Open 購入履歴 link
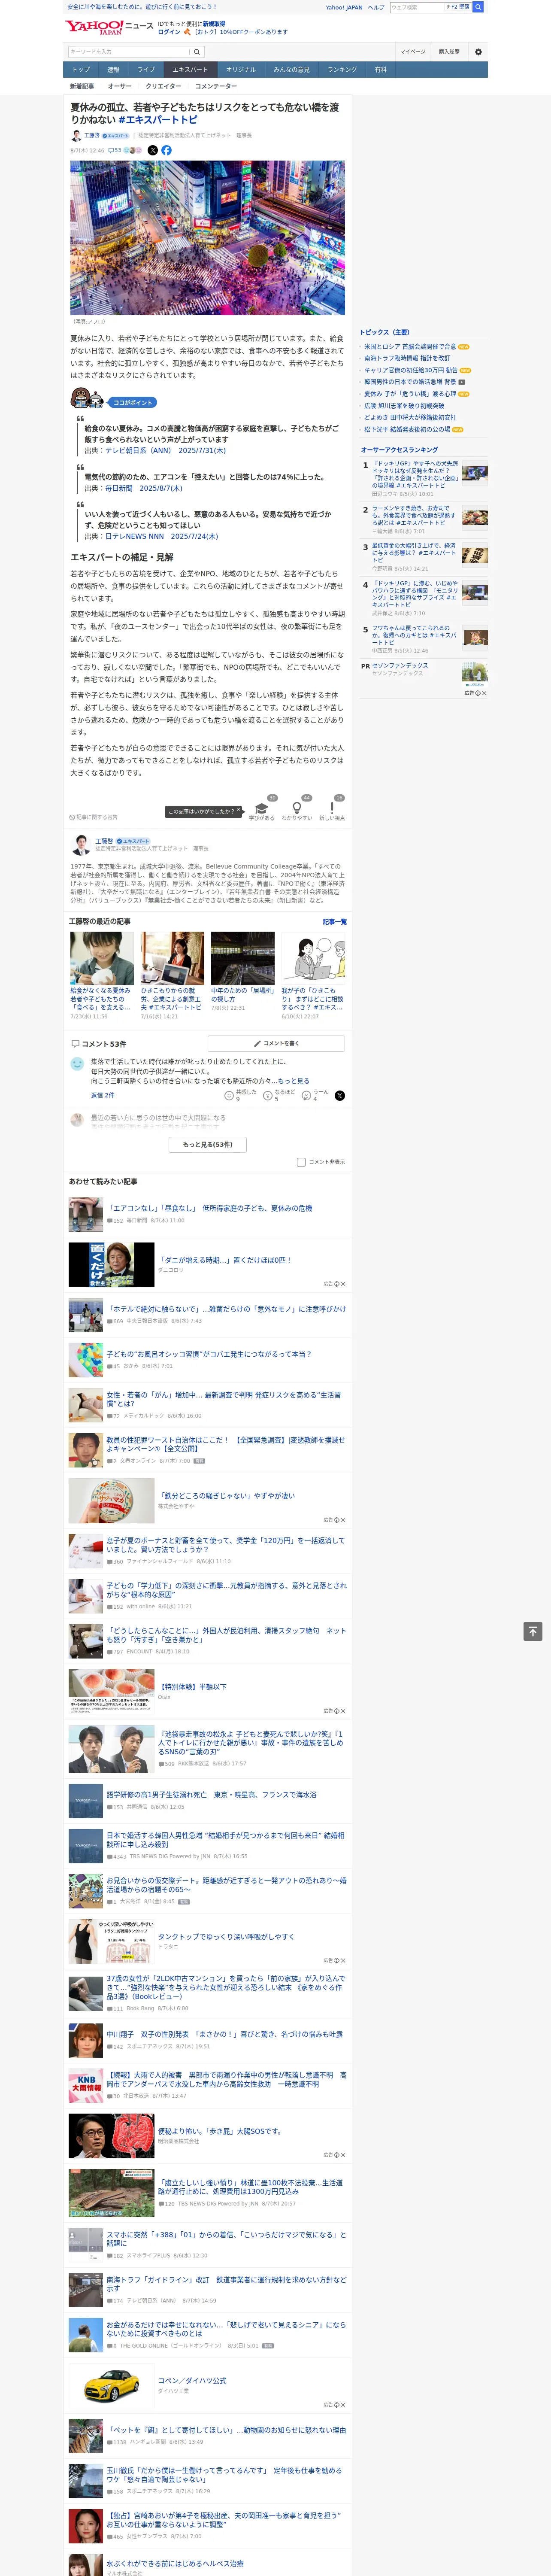This screenshot has height=2576, width=551. pyautogui.click(x=449, y=51)
